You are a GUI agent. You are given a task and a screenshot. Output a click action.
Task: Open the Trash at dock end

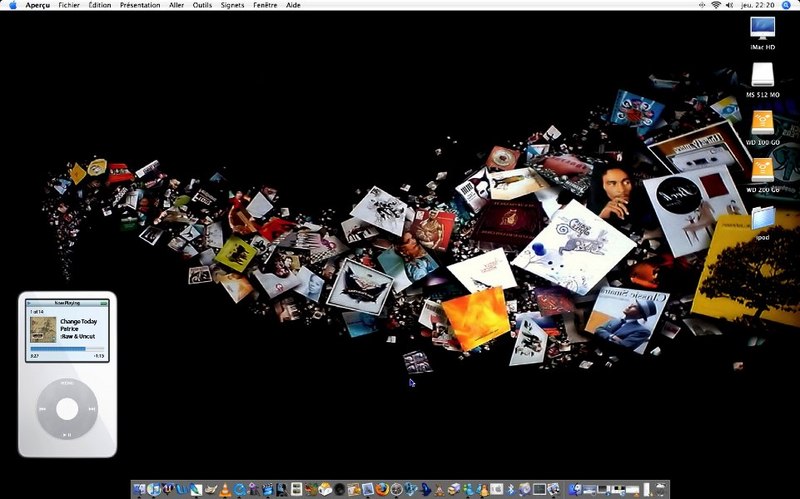pyautogui.click(x=660, y=489)
